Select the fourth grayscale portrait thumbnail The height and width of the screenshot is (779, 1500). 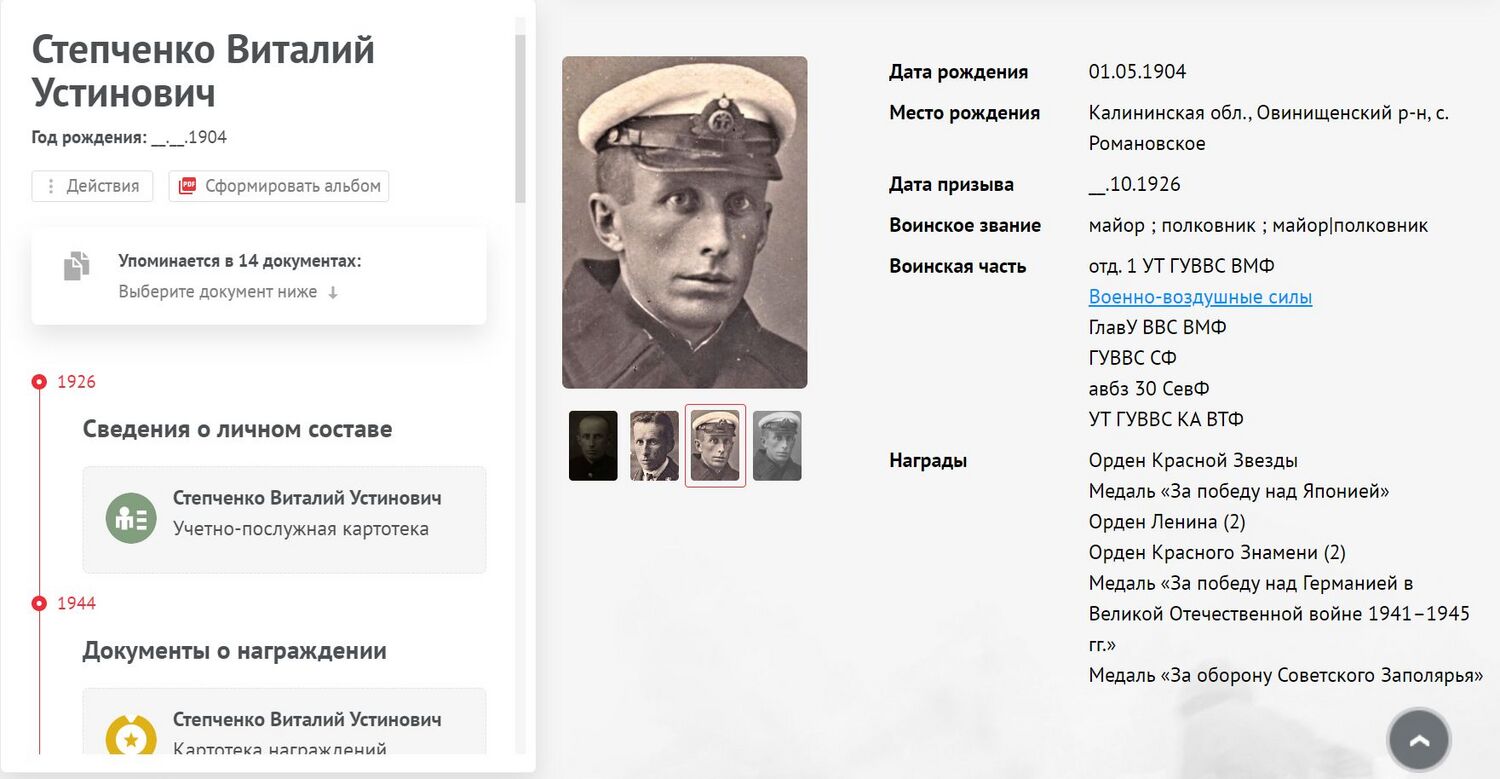(x=777, y=446)
